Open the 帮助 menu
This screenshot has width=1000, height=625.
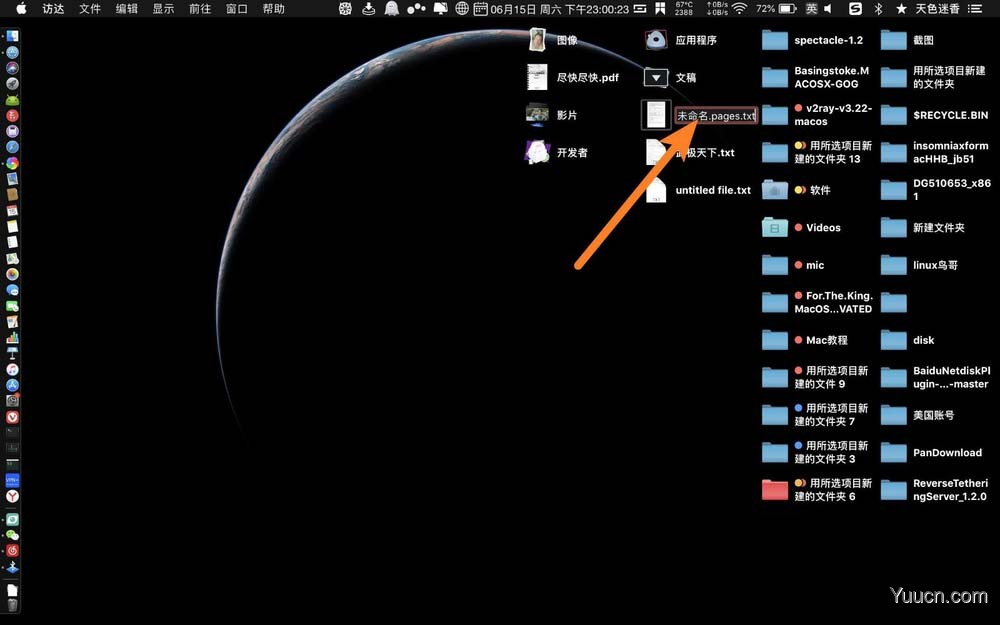(274, 8)
